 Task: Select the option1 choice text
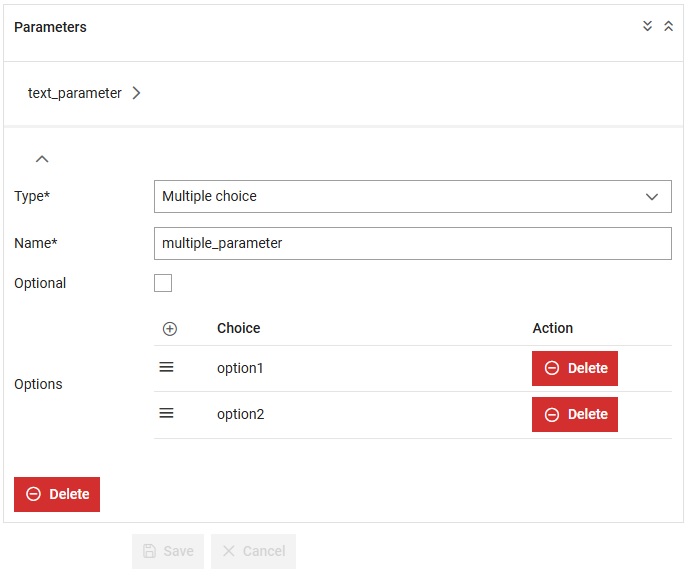pyautogui.click(x=240, y=368)
